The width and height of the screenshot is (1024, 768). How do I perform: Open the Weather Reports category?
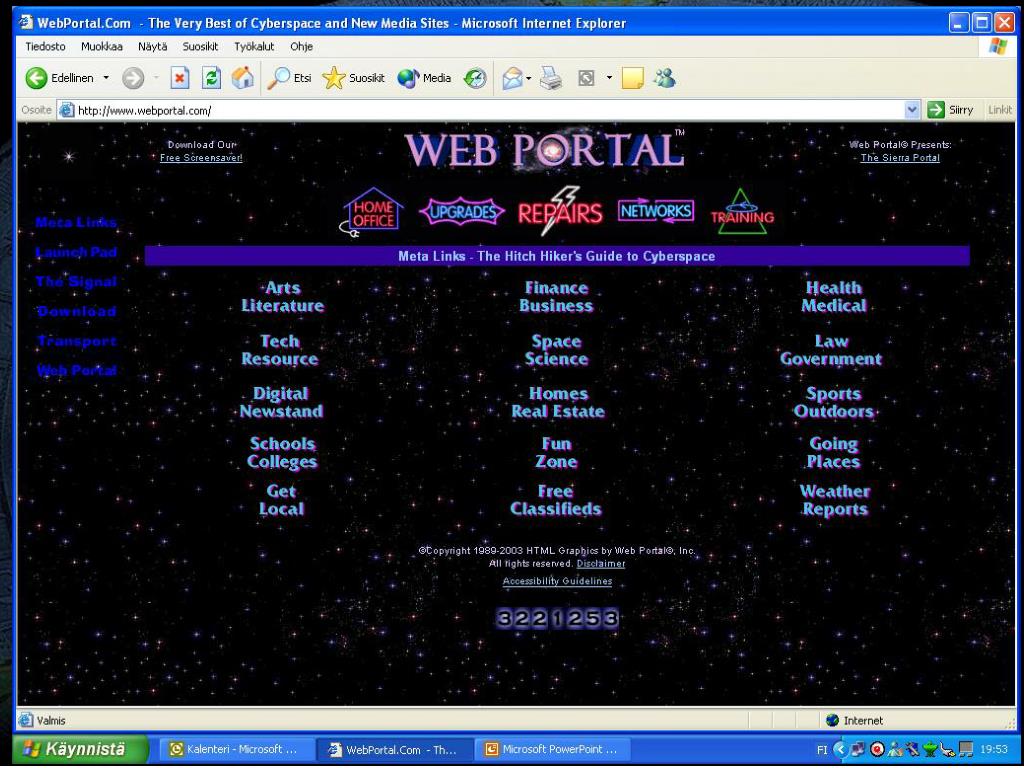pyautogui.click(x=835, y=500)
